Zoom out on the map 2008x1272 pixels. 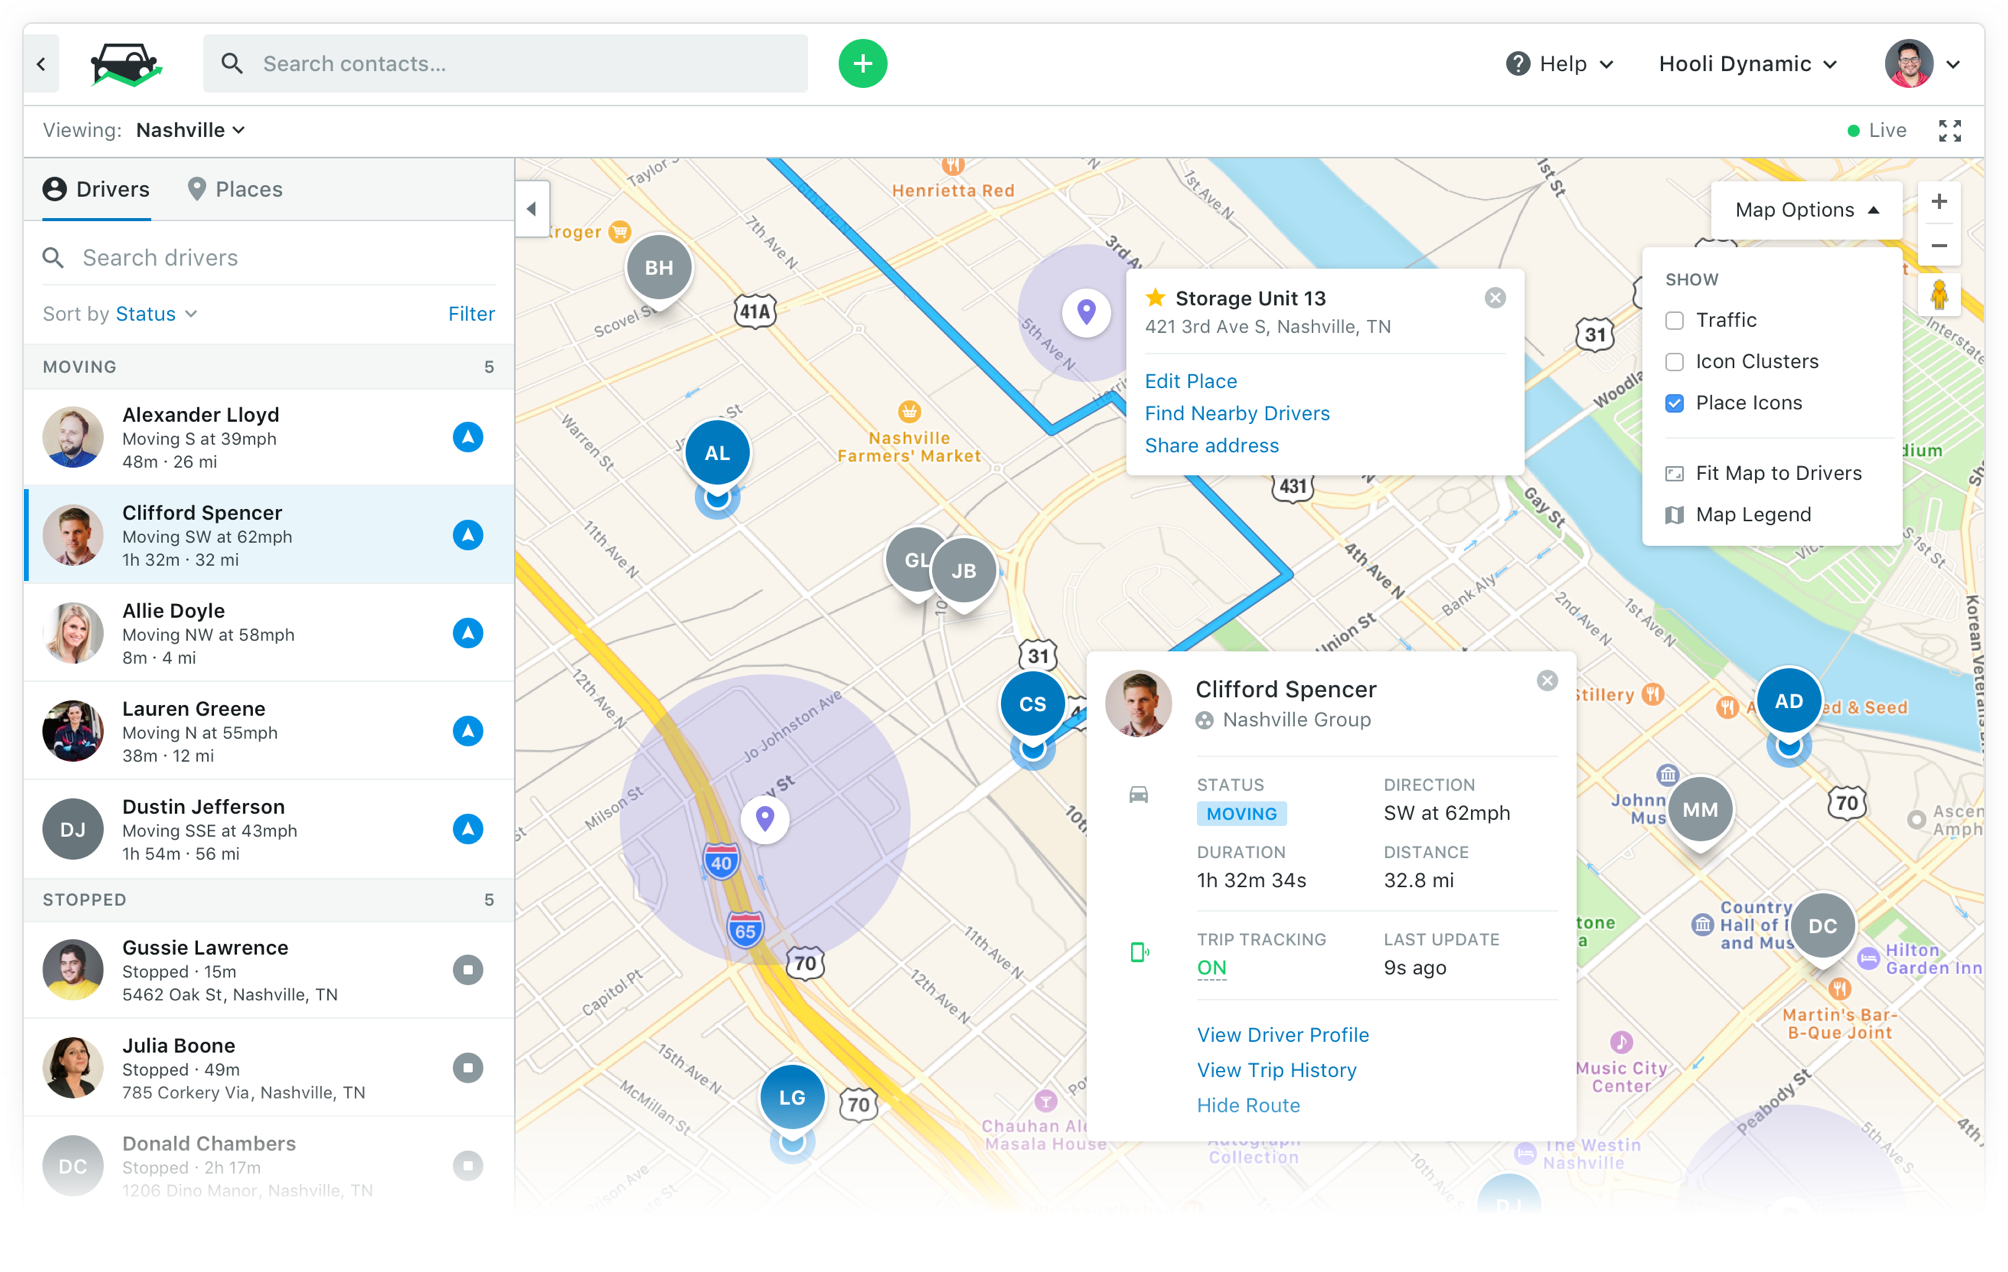(1938, 246)
